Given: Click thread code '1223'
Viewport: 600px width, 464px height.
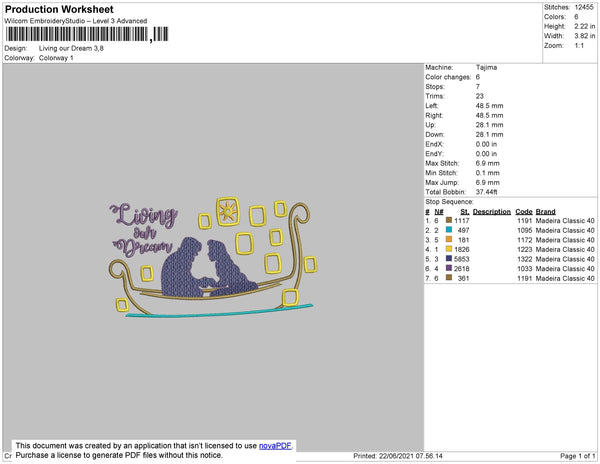Looking at the screenshot, I should click(x=525, y=249).
